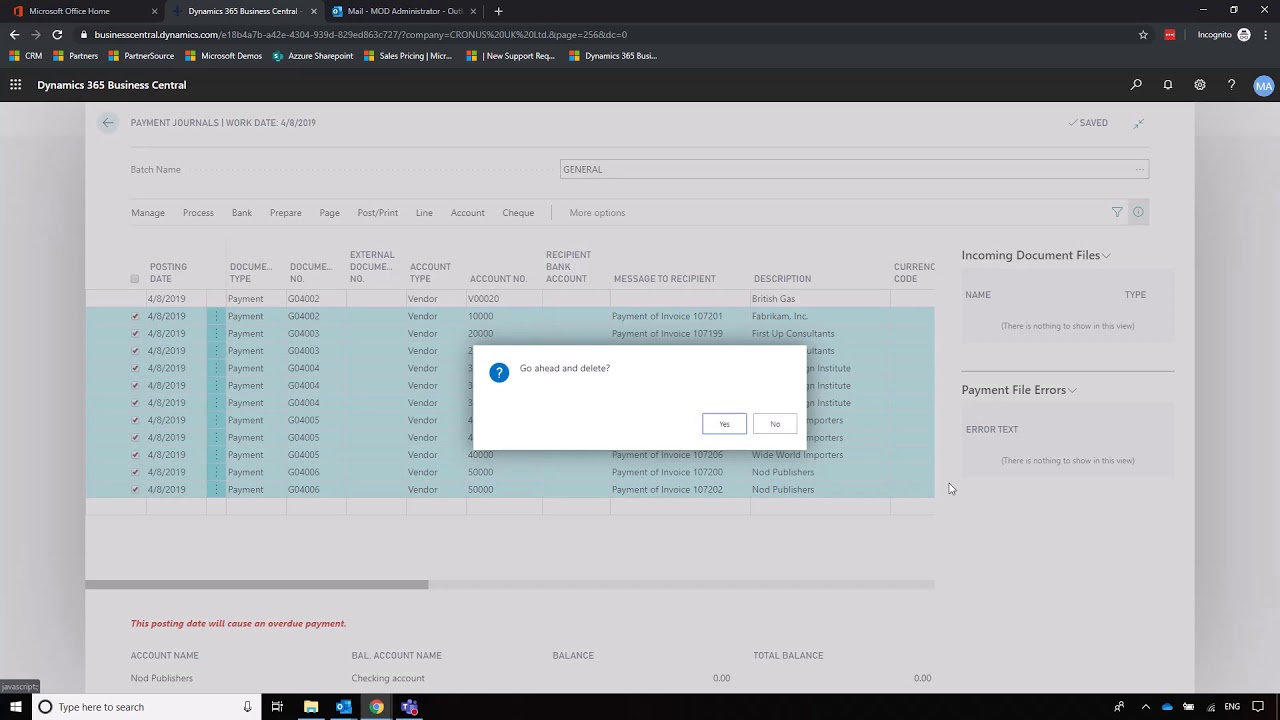Viewport: 1280px width, 720px height.
Task: Uncheck row for Invoice 107206 payment
Action: [x=135, y=455]
